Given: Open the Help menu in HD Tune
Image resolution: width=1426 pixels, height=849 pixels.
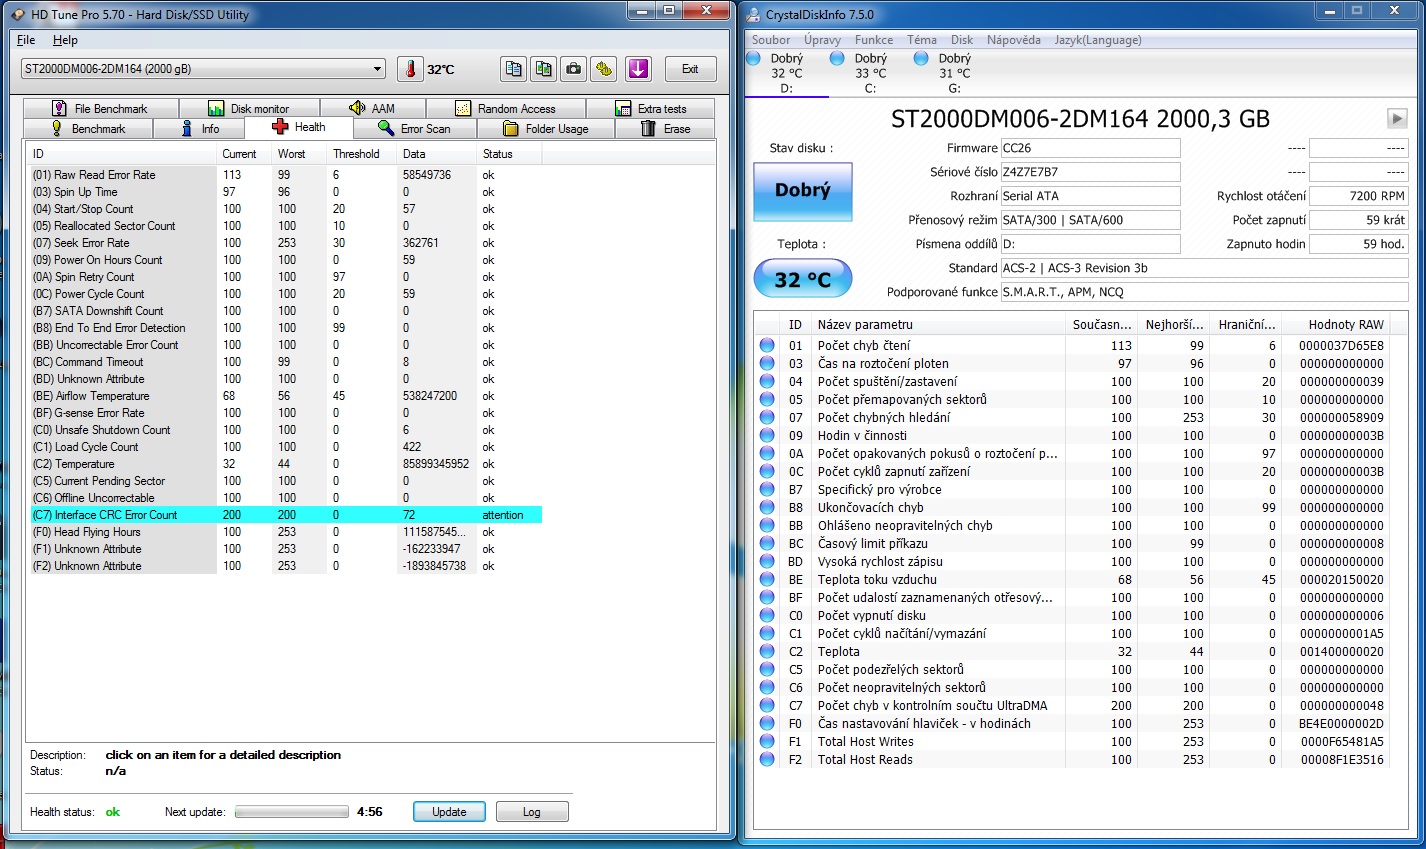Looking at the screenshot, I should coord(65,40).
